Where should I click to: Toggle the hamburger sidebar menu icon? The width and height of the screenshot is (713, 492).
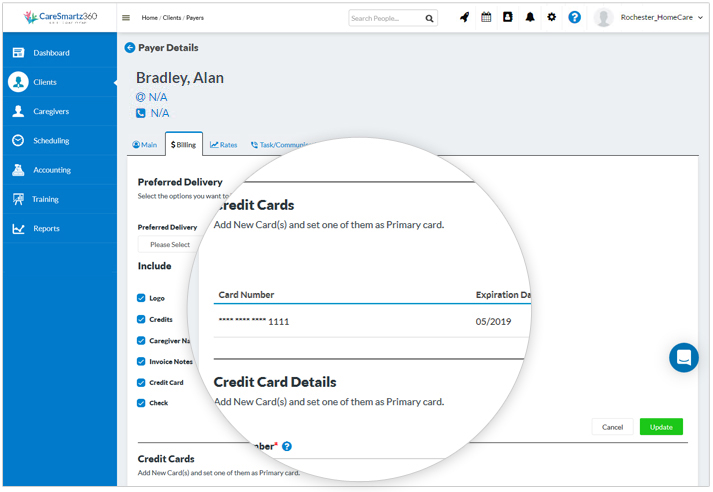(126, 18)
